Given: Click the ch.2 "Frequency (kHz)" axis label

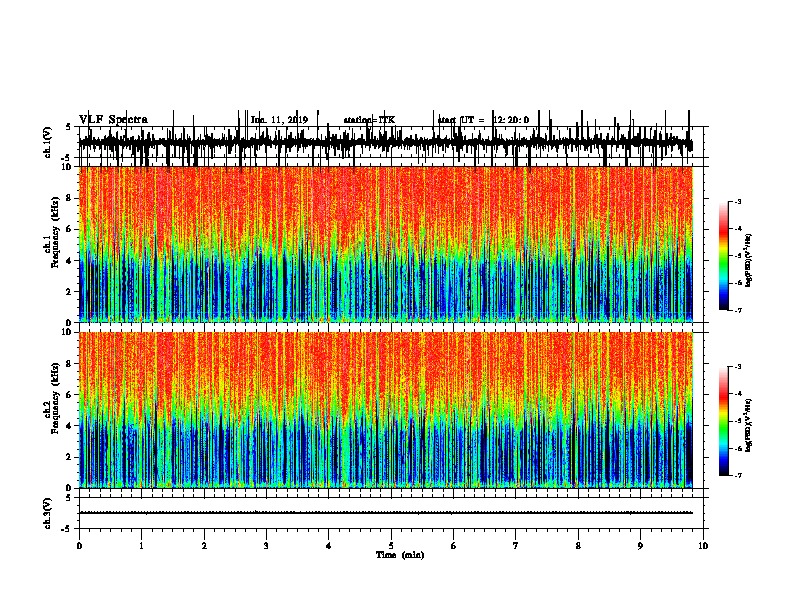Looking at the screenshot, I should tap(56, 398).
